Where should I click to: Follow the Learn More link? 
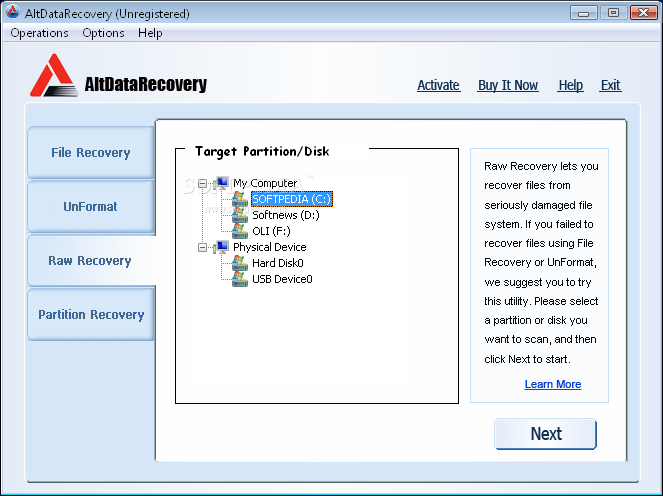coord(553,384)
